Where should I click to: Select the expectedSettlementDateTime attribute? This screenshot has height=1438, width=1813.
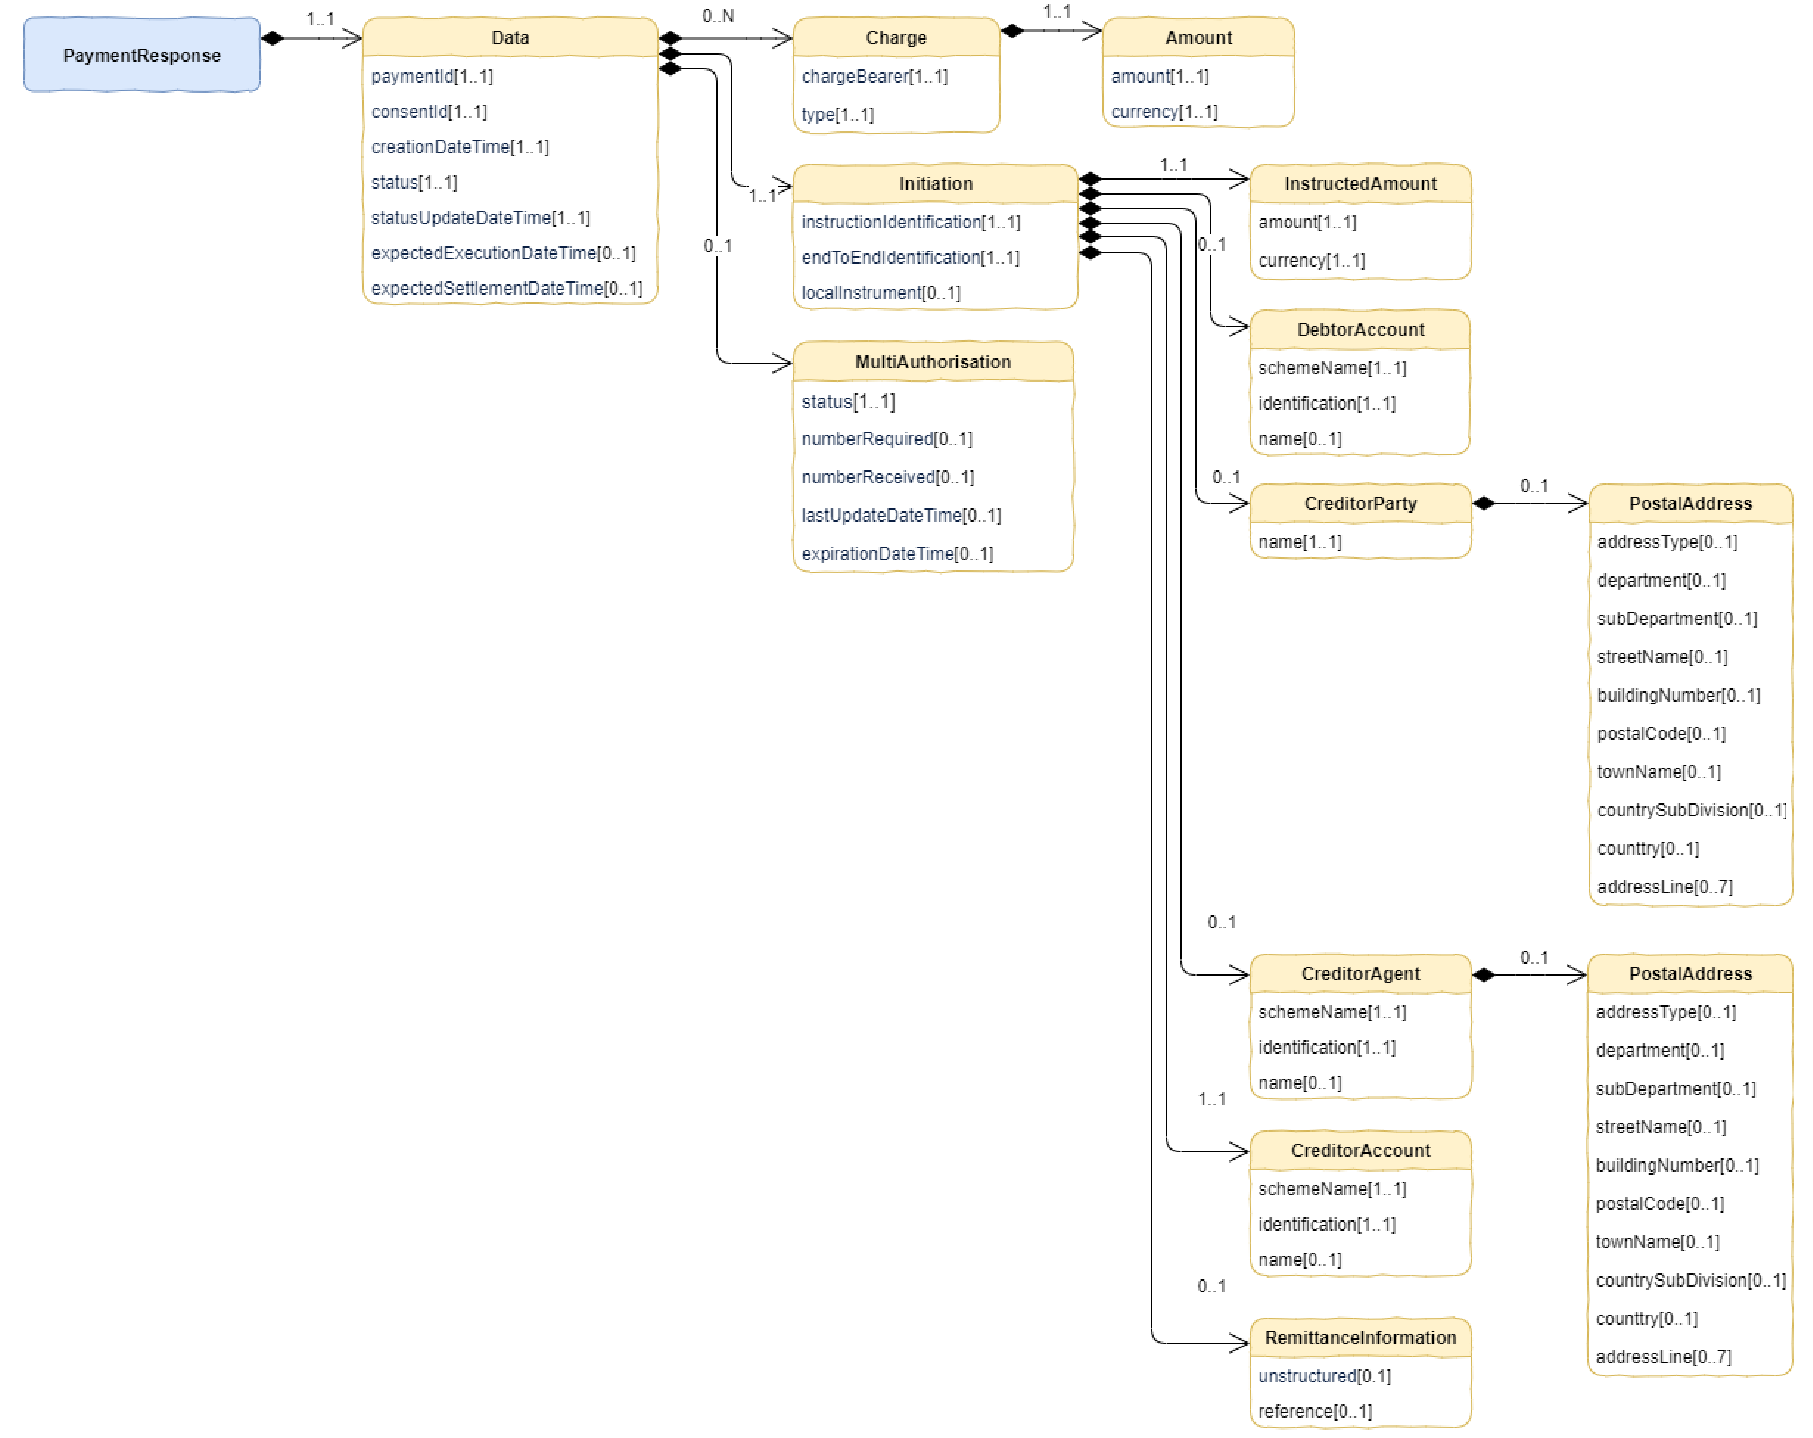tap(506, 288)
